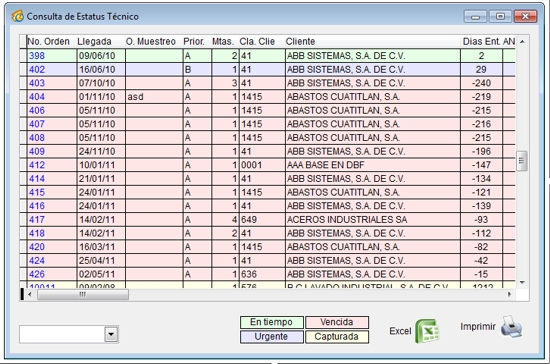This screenshot has width=550, height=364.
Task: Select order number 407
Action: pyautogui.click(x=37, y=124)
